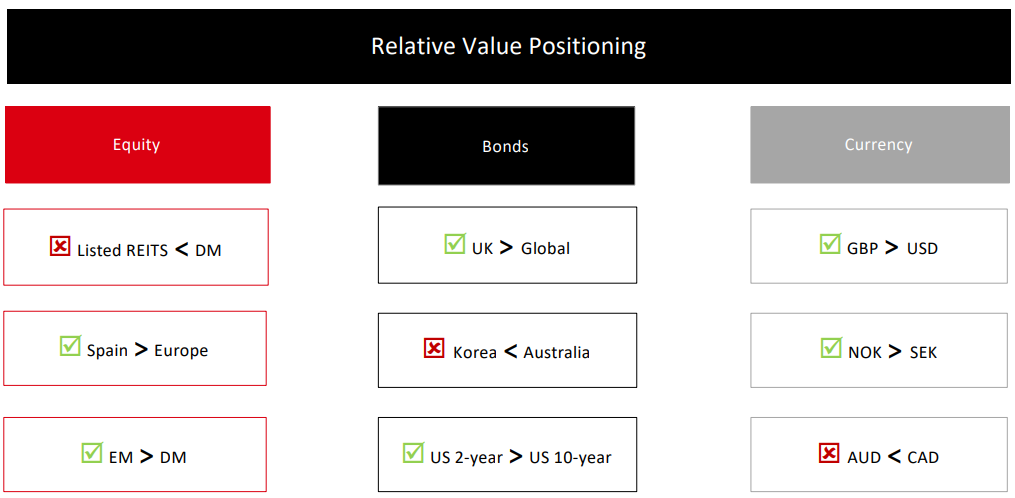Select the red Equity header
The height and width of the screenshot is (498, 1015).
[x=137, y=145]
